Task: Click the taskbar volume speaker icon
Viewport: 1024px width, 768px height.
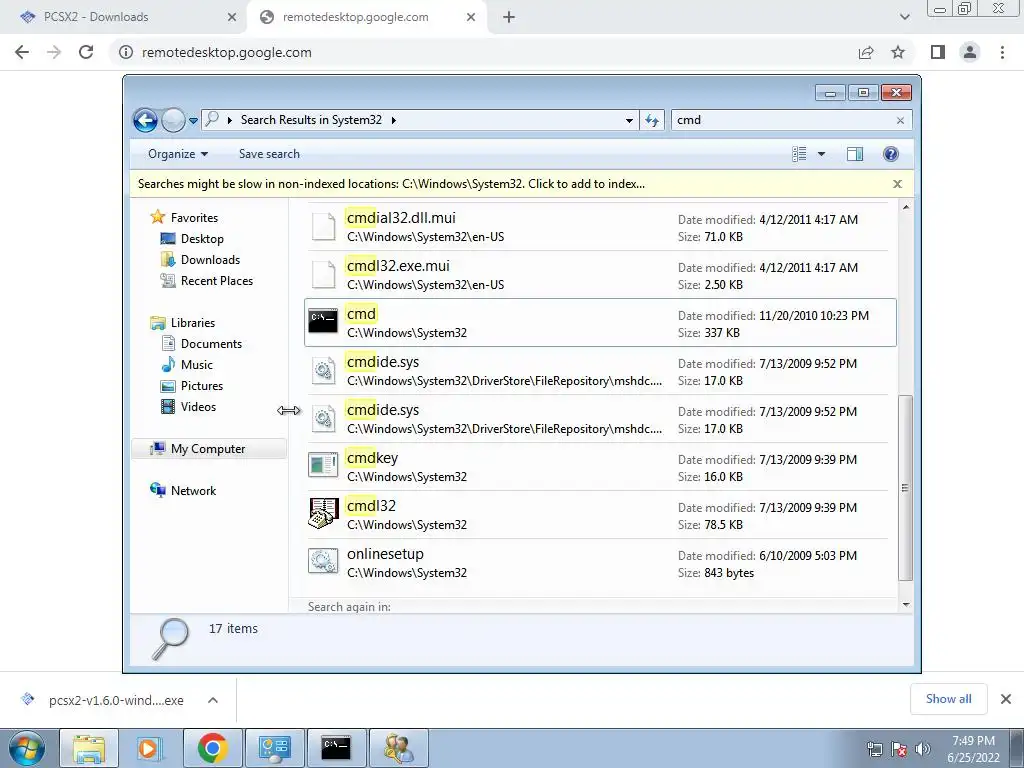Action: [922, 749]
